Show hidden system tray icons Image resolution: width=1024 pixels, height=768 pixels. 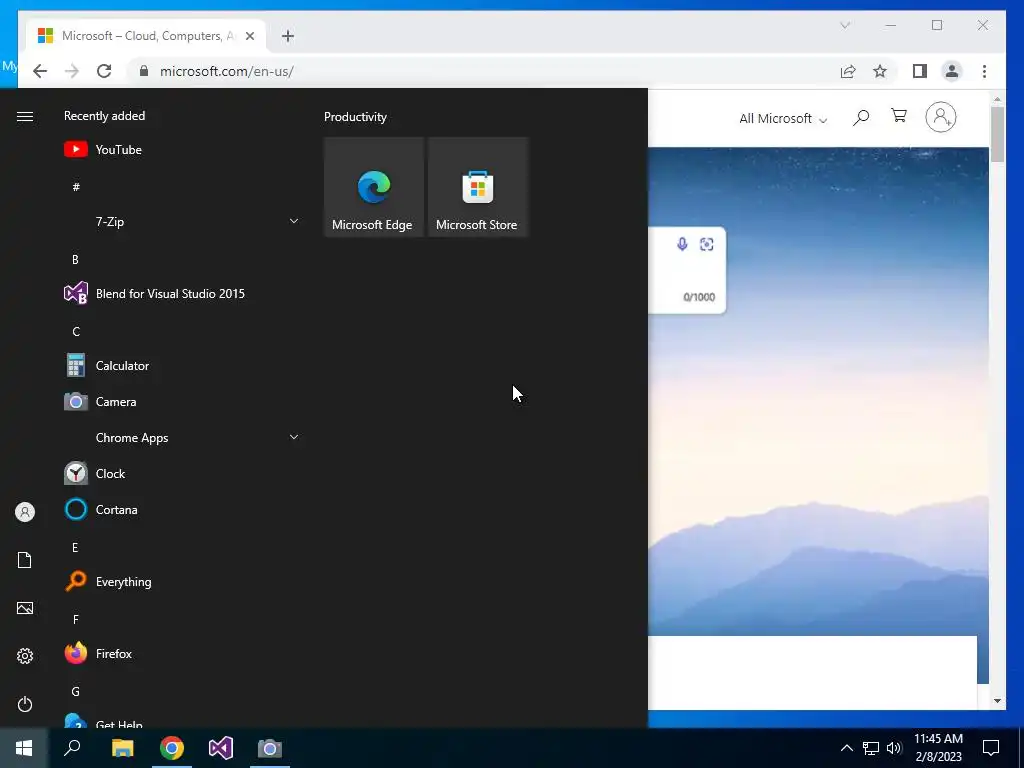coord(846,748)
